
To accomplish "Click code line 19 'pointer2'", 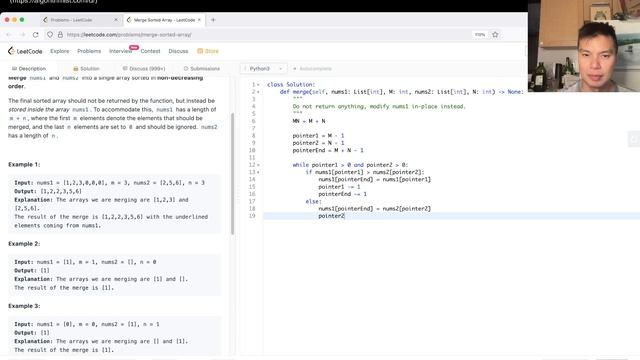I will coord(331,216).
